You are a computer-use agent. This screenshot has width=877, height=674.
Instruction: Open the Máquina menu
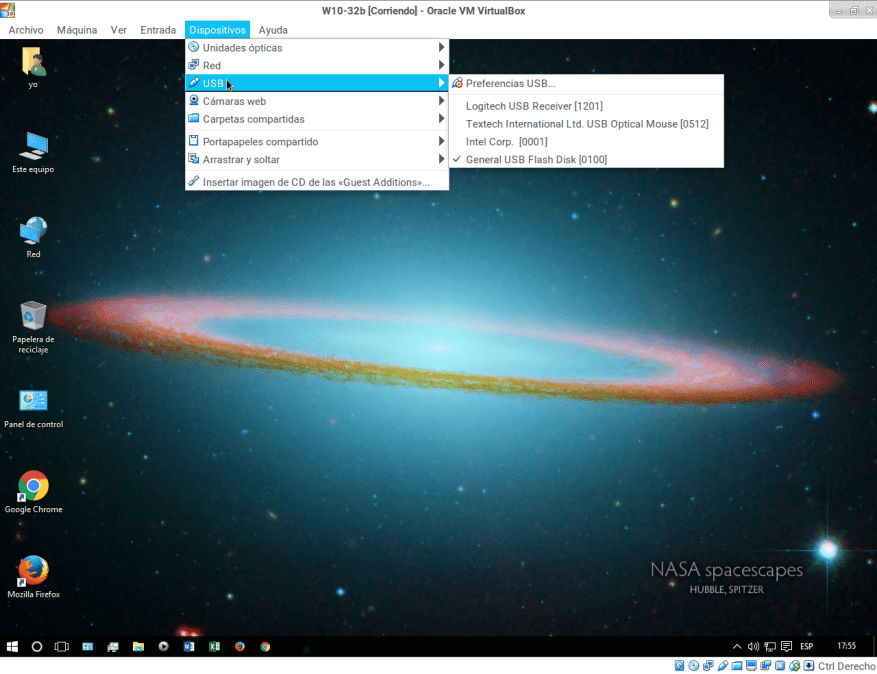pos(77,30)
